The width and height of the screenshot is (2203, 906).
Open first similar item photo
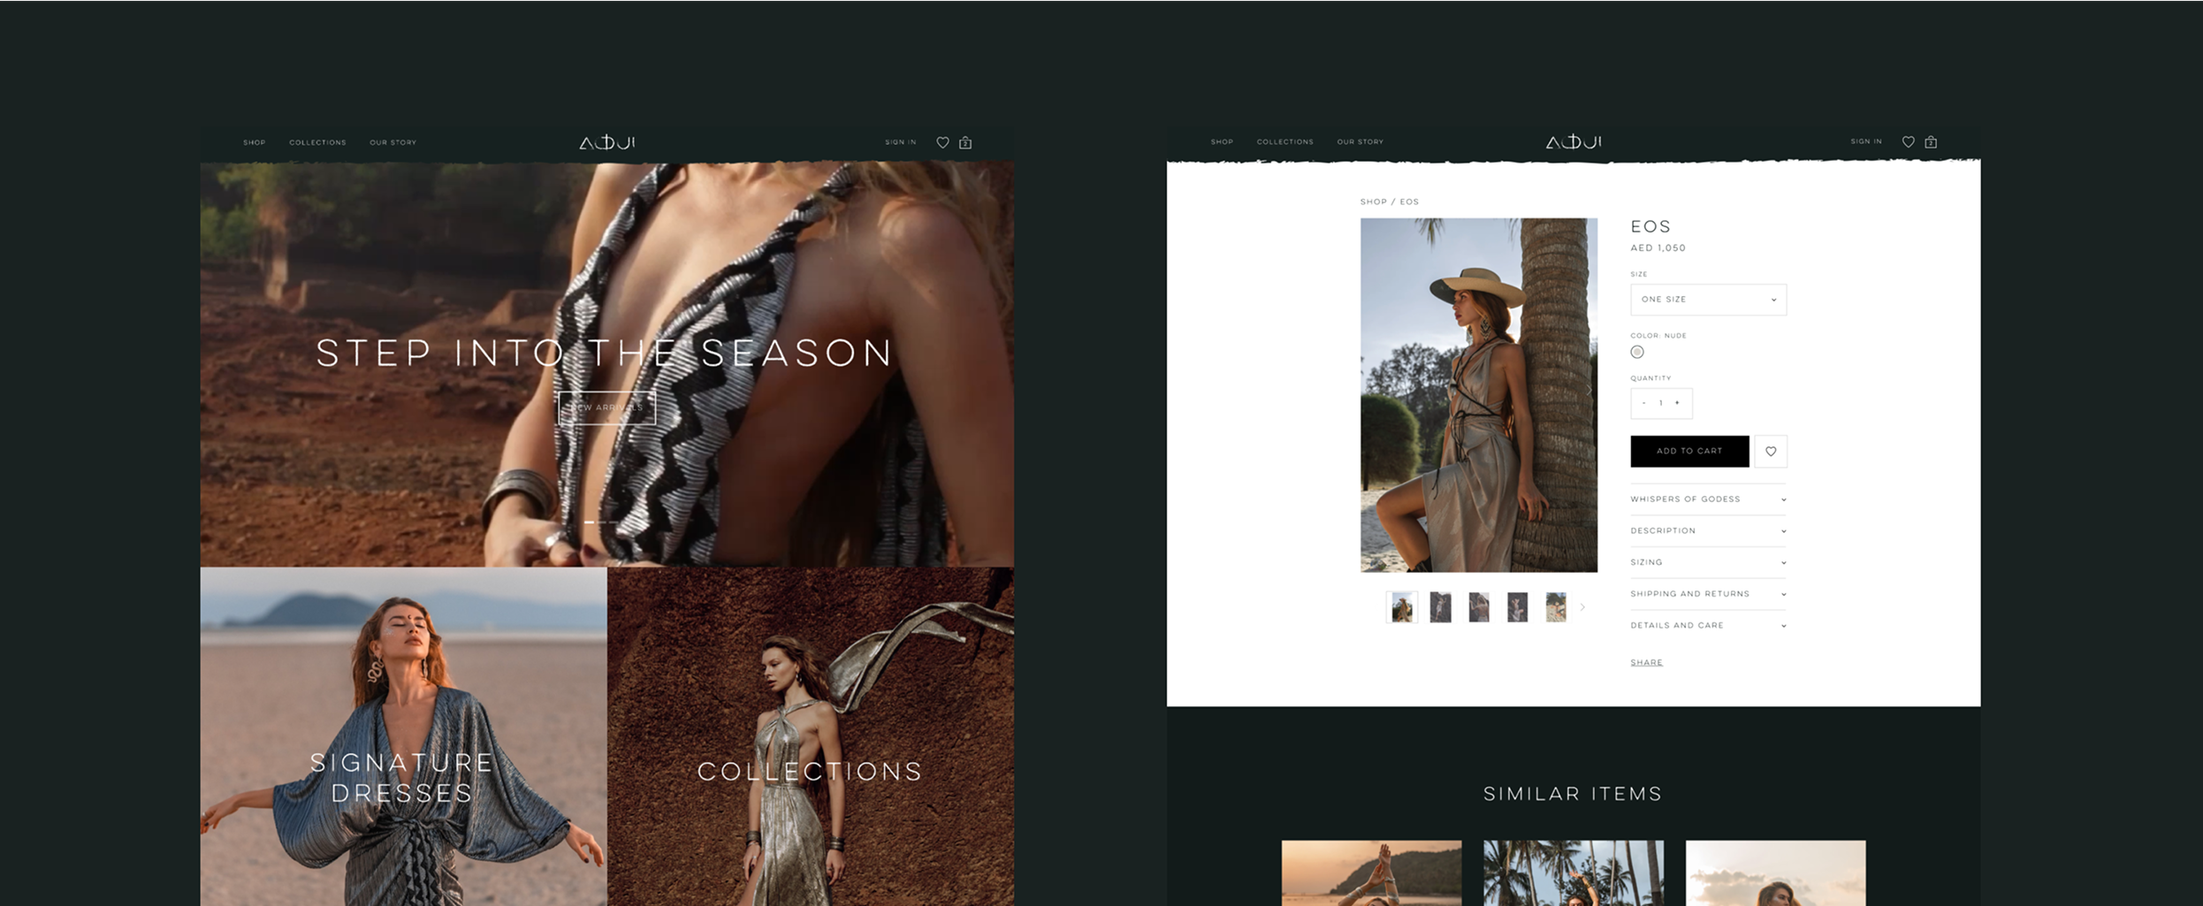[1371, 873]
